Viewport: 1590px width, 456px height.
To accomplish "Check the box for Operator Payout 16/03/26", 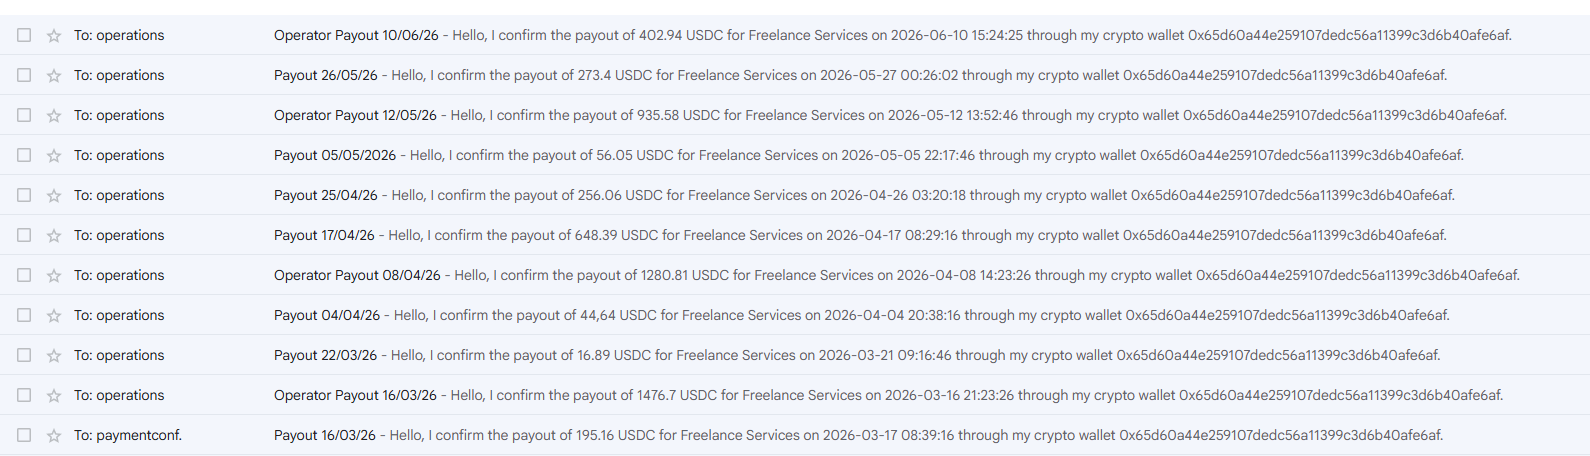I will tap(24, 395).
